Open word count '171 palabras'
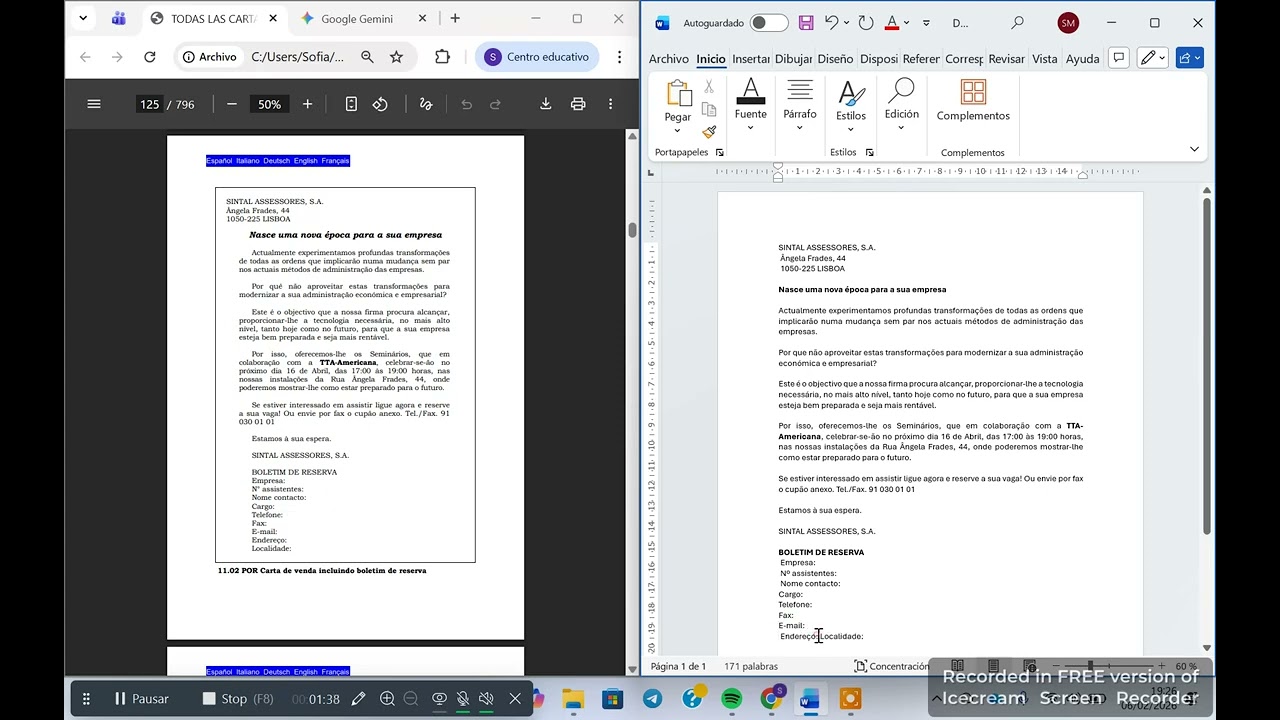 pos(751,666)
